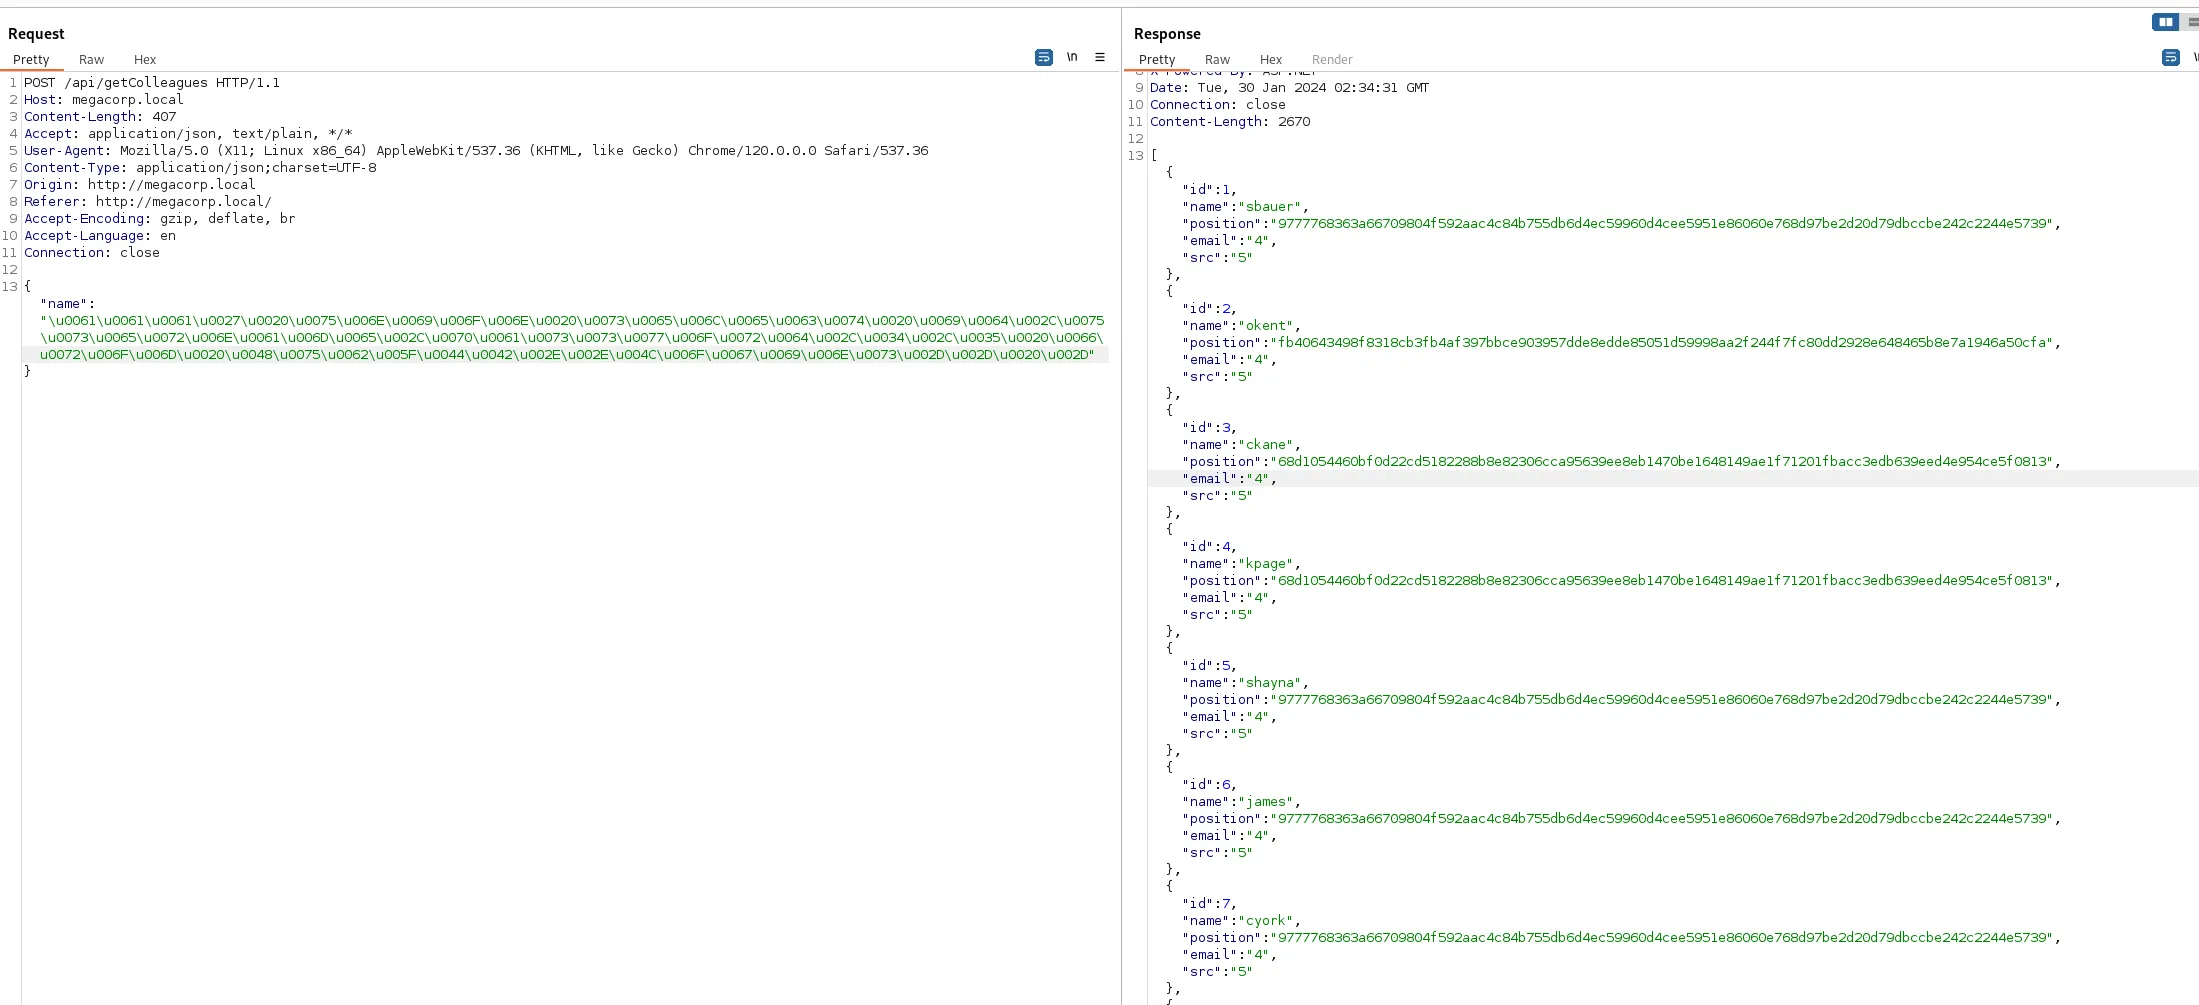
Task: Click the Host: megacorp.local header line
Action: click(104, 100)
